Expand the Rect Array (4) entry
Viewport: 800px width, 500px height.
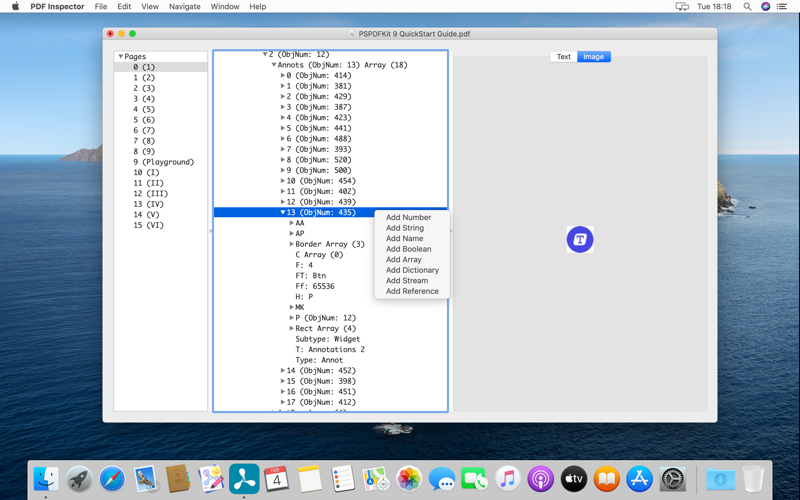[291, 329]
